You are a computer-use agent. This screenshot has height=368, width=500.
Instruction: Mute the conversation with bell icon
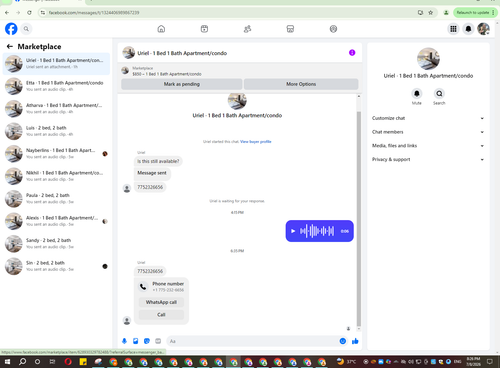417,94
